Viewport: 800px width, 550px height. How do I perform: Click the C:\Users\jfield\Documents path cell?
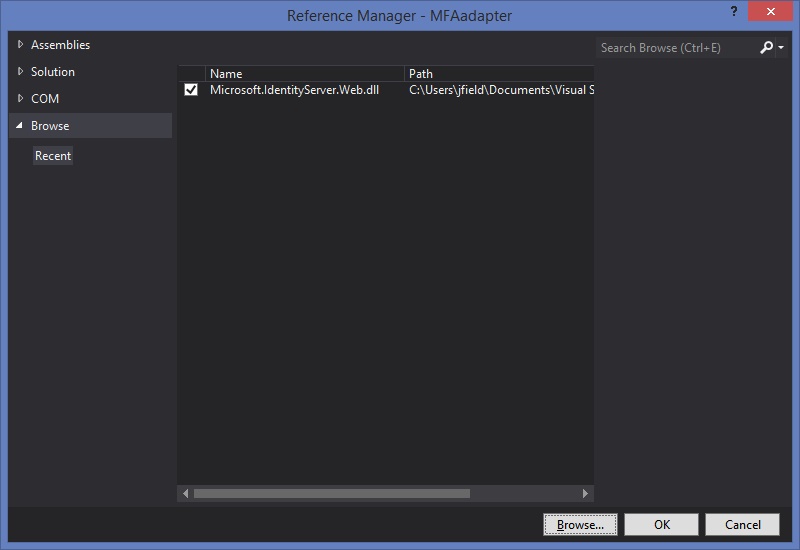[x=501, y=90]
